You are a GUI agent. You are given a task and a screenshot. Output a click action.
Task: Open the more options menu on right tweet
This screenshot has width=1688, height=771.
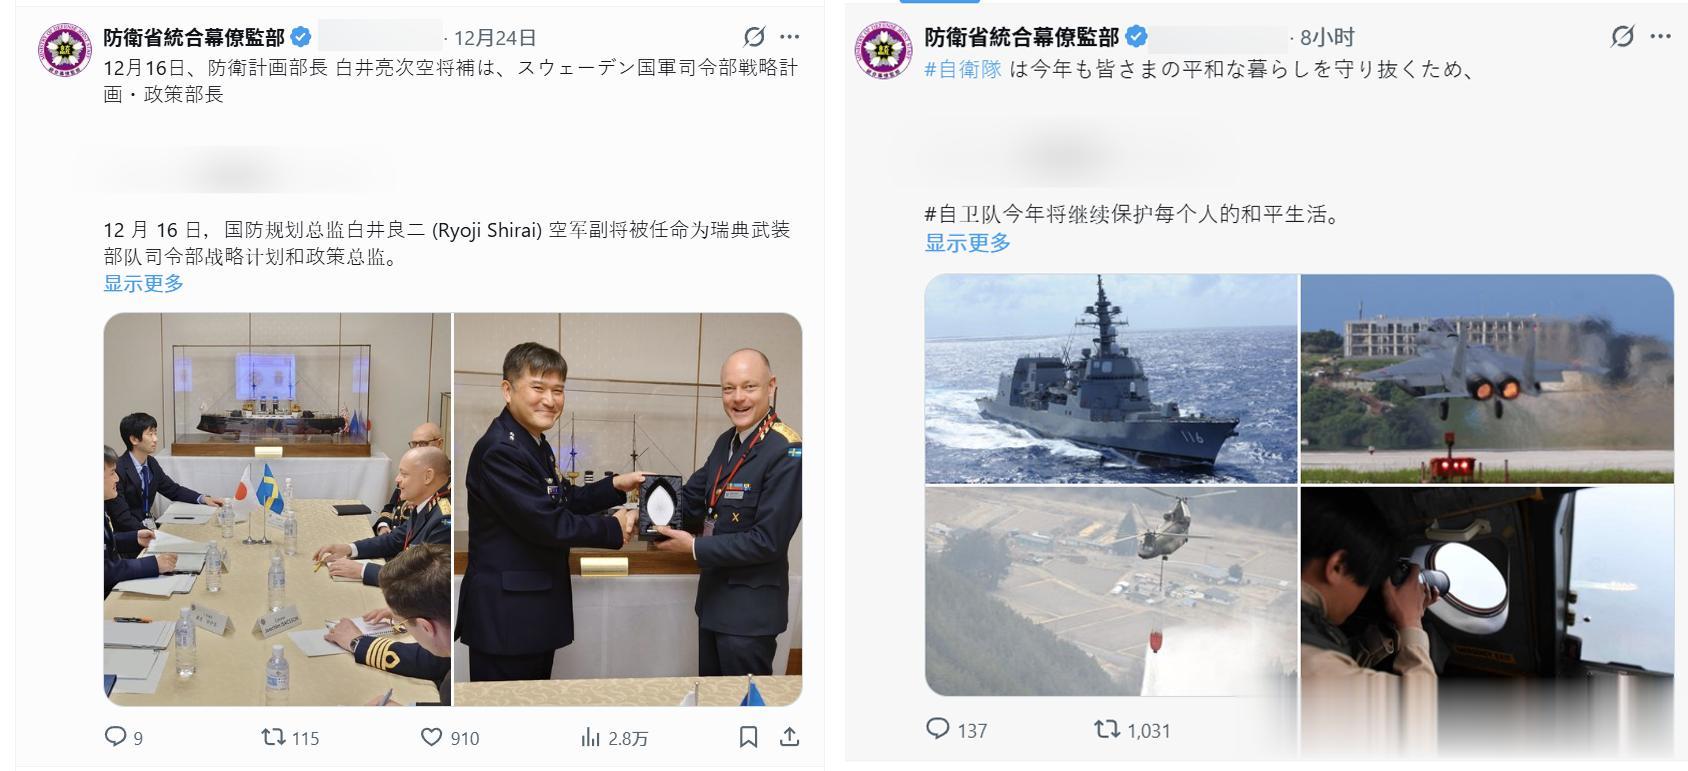(1661, 37)
